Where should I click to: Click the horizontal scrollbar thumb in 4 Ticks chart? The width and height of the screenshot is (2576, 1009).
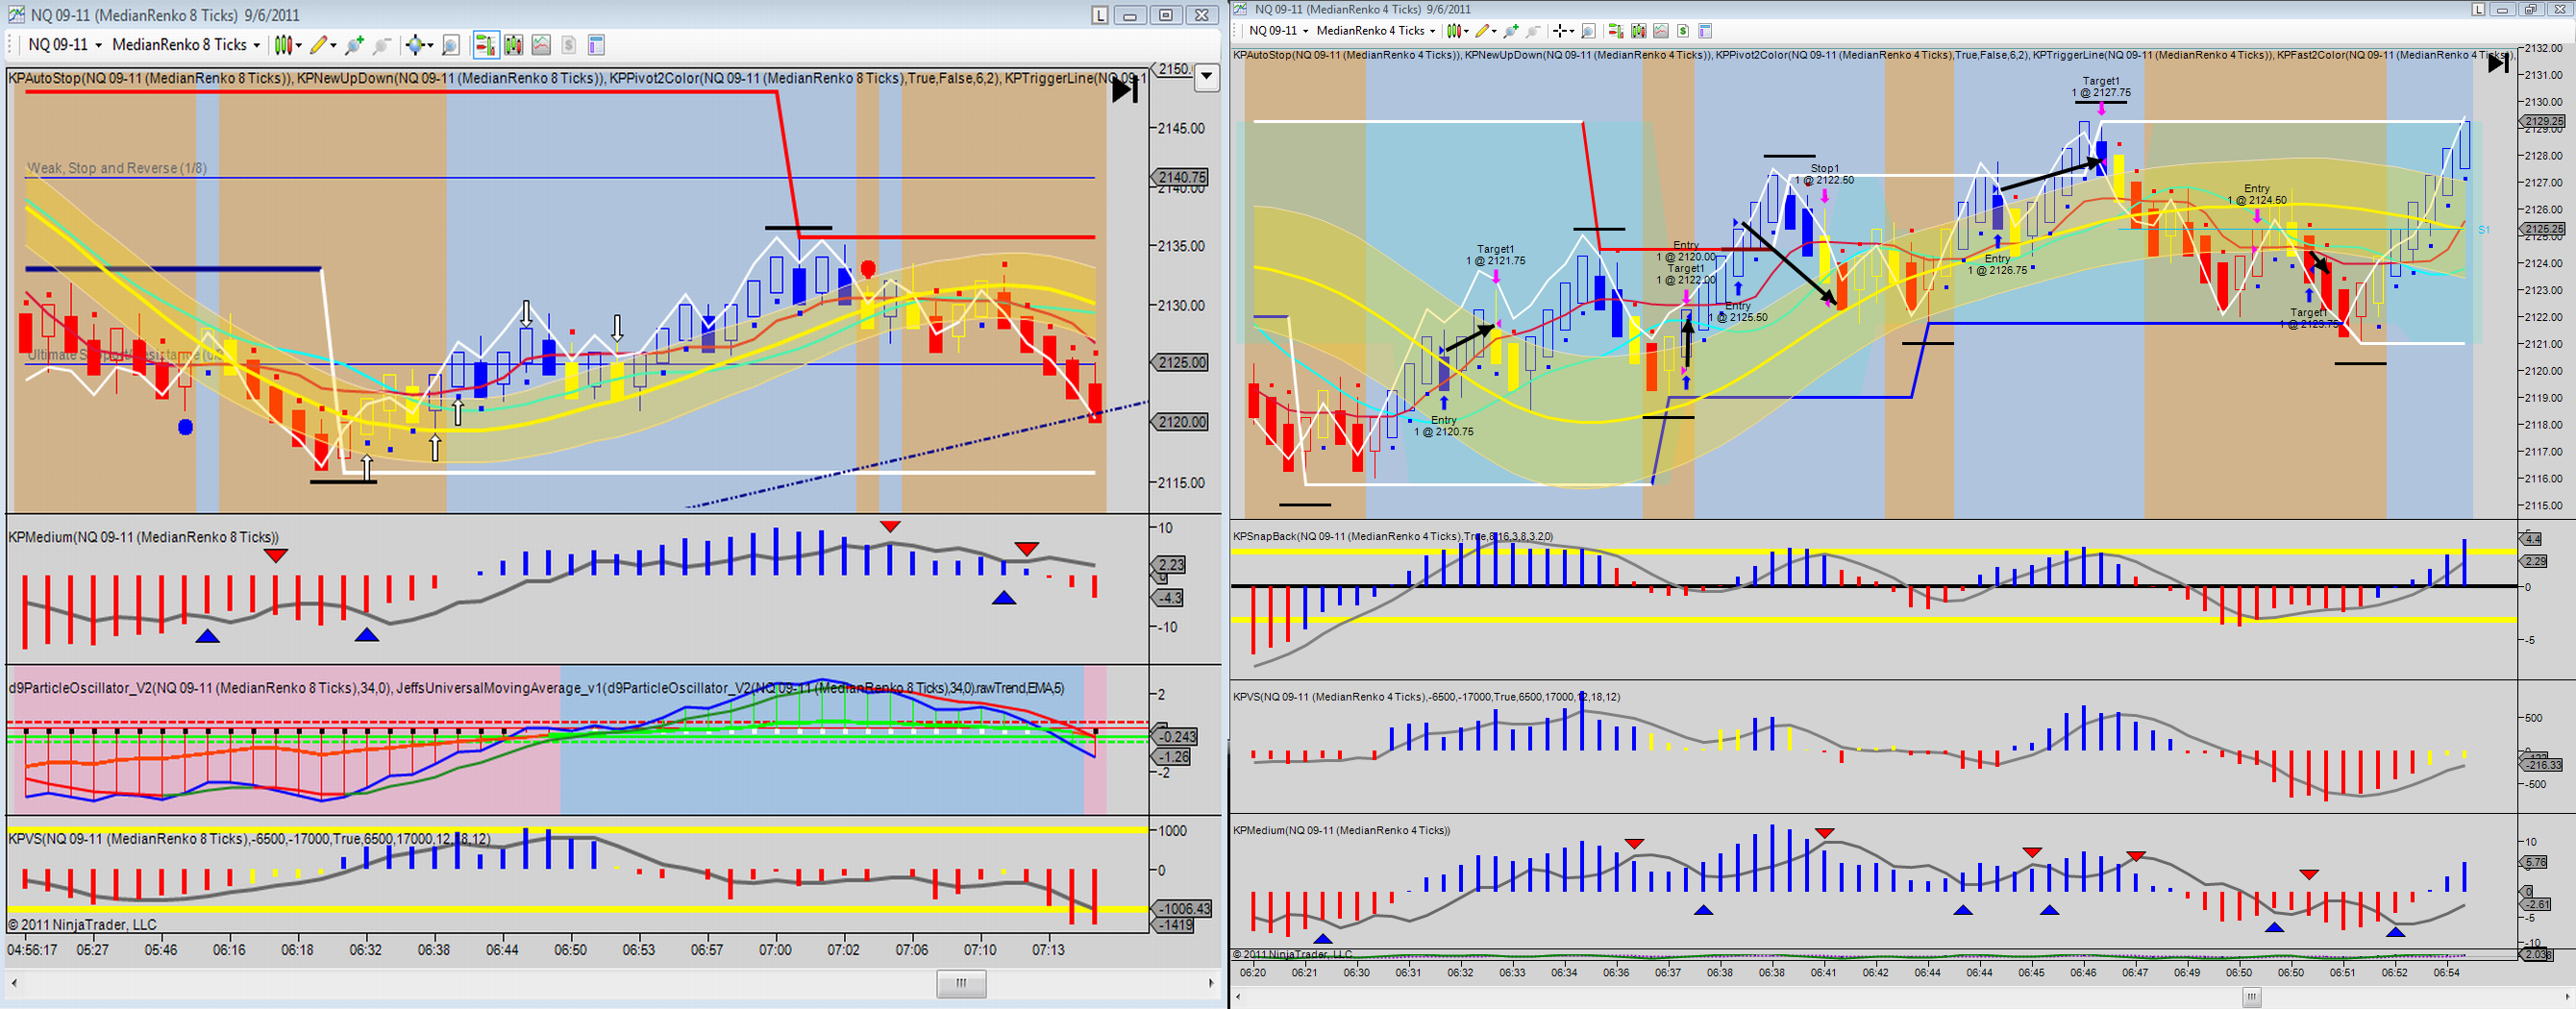tap(2251, 997)
